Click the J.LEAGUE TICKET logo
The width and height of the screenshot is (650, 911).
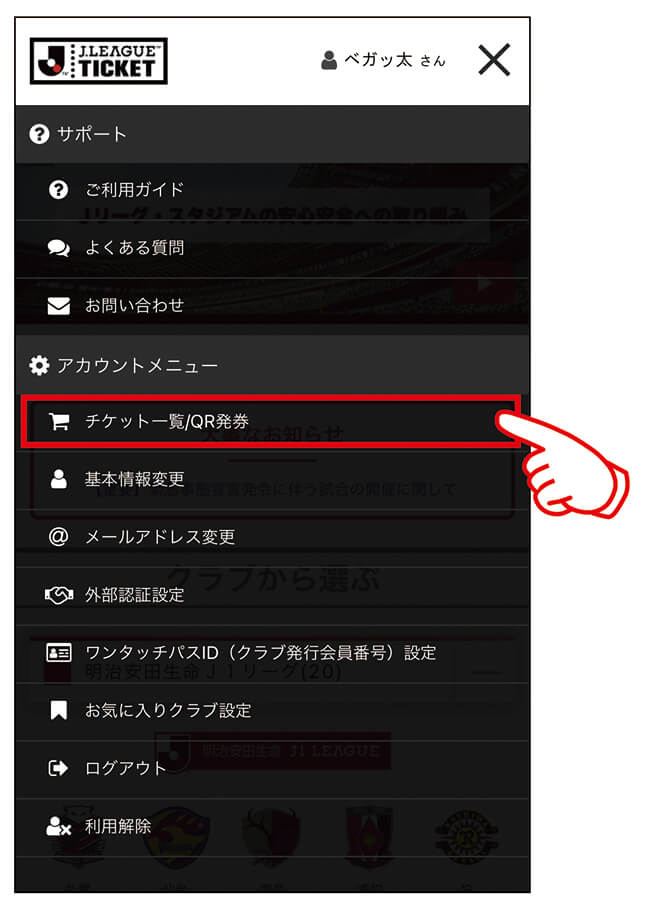click(x=99, y=61)
